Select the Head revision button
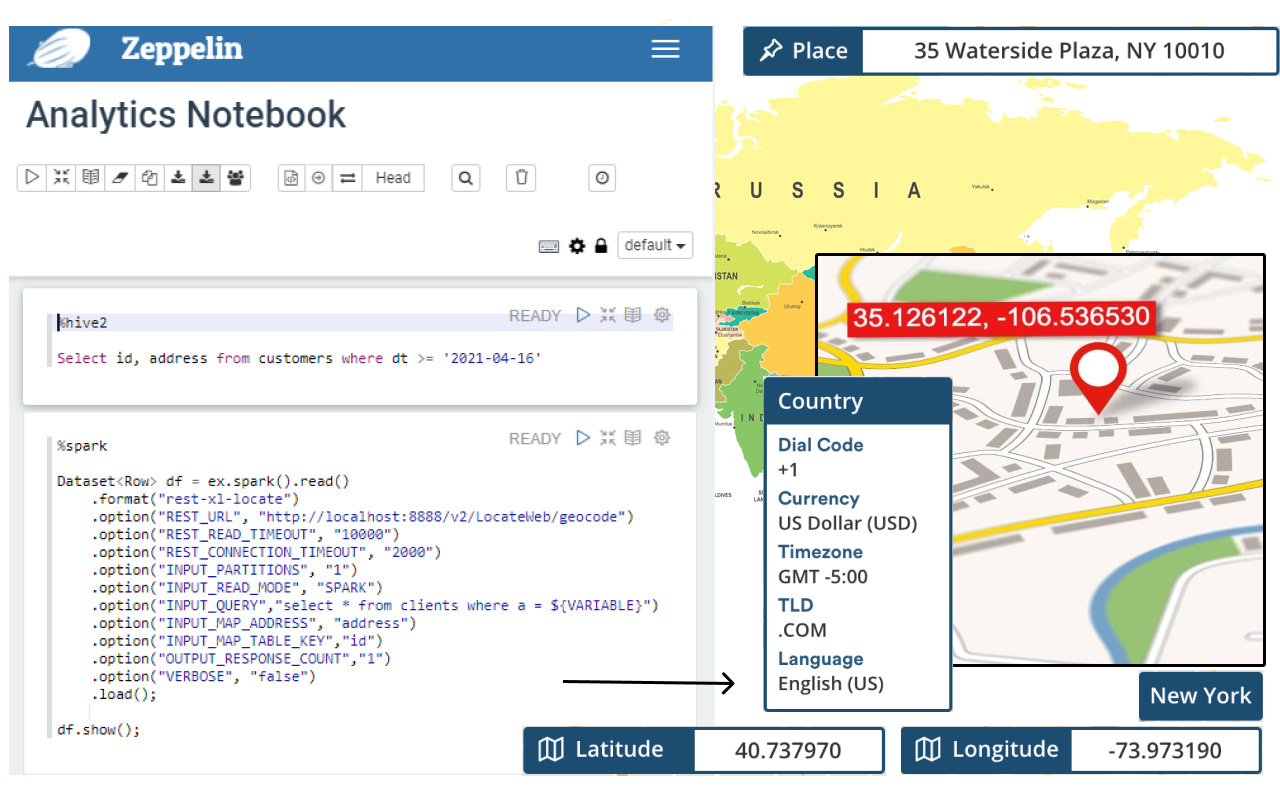Viewport: 1280px width, 800px height. pos(393,178)
